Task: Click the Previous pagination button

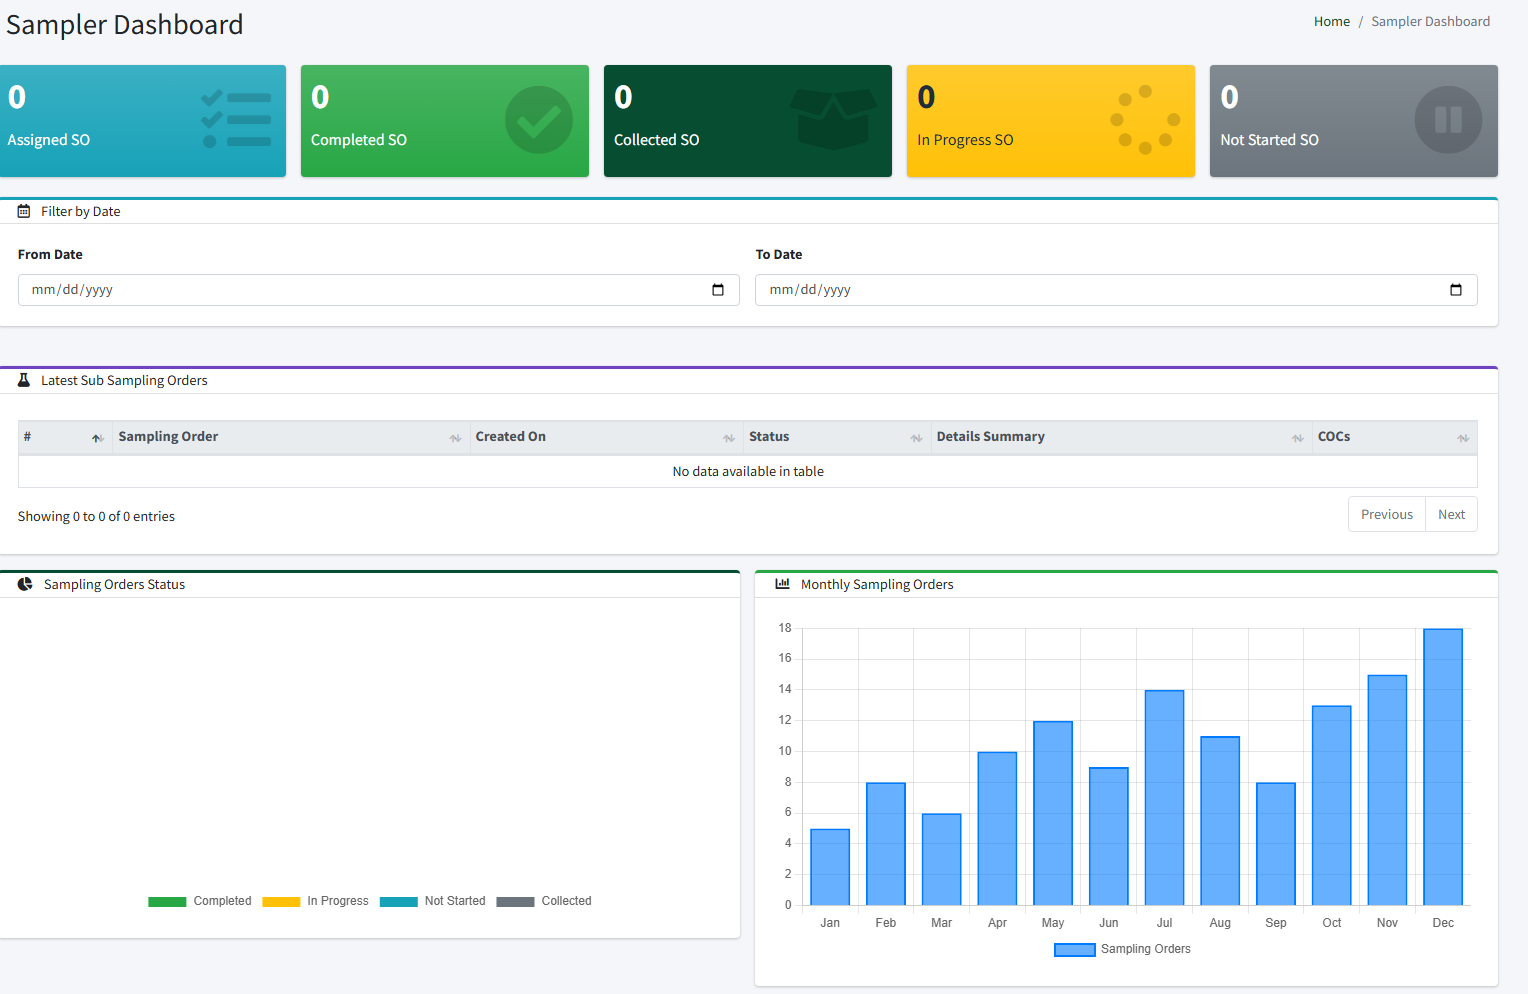Action: pos(1386,514)
